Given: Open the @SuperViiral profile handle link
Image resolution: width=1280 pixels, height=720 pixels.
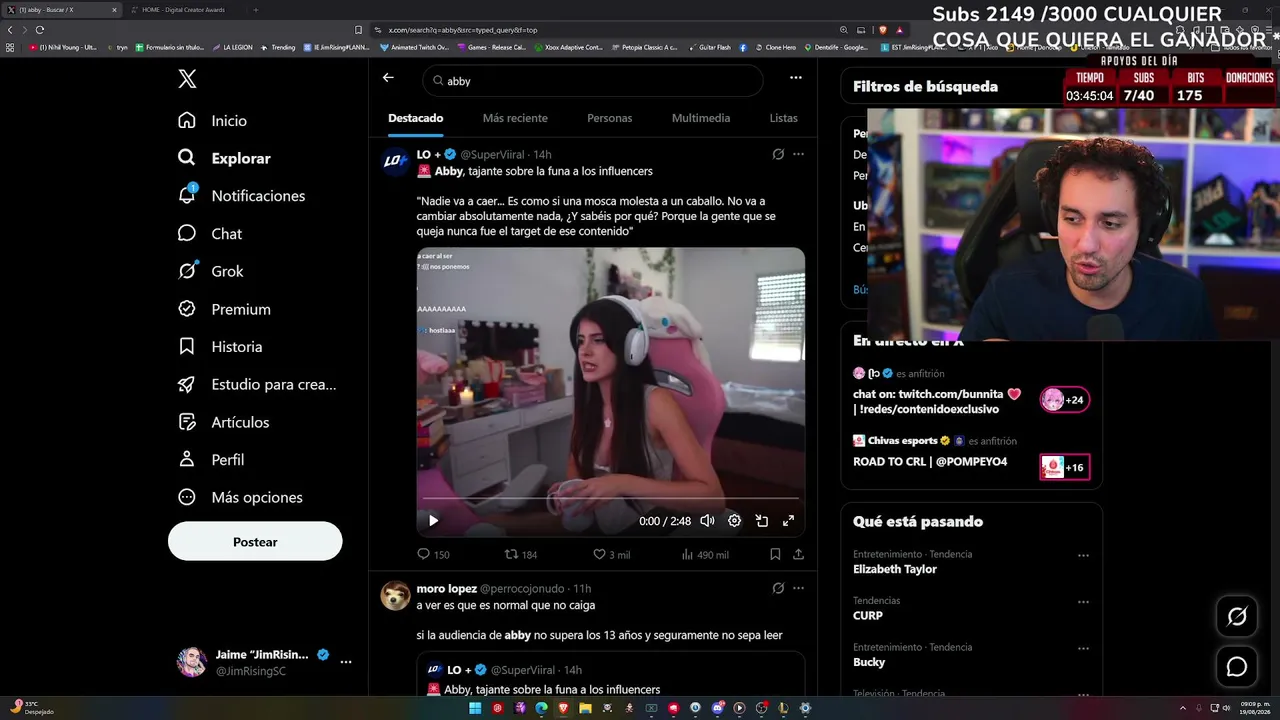Looking at the screenshot, I should click(x=493, y=154).
